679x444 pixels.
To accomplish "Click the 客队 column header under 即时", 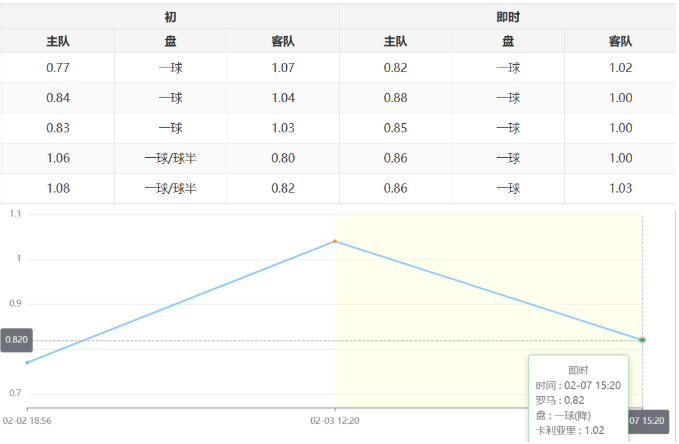I will coord(620,41).
